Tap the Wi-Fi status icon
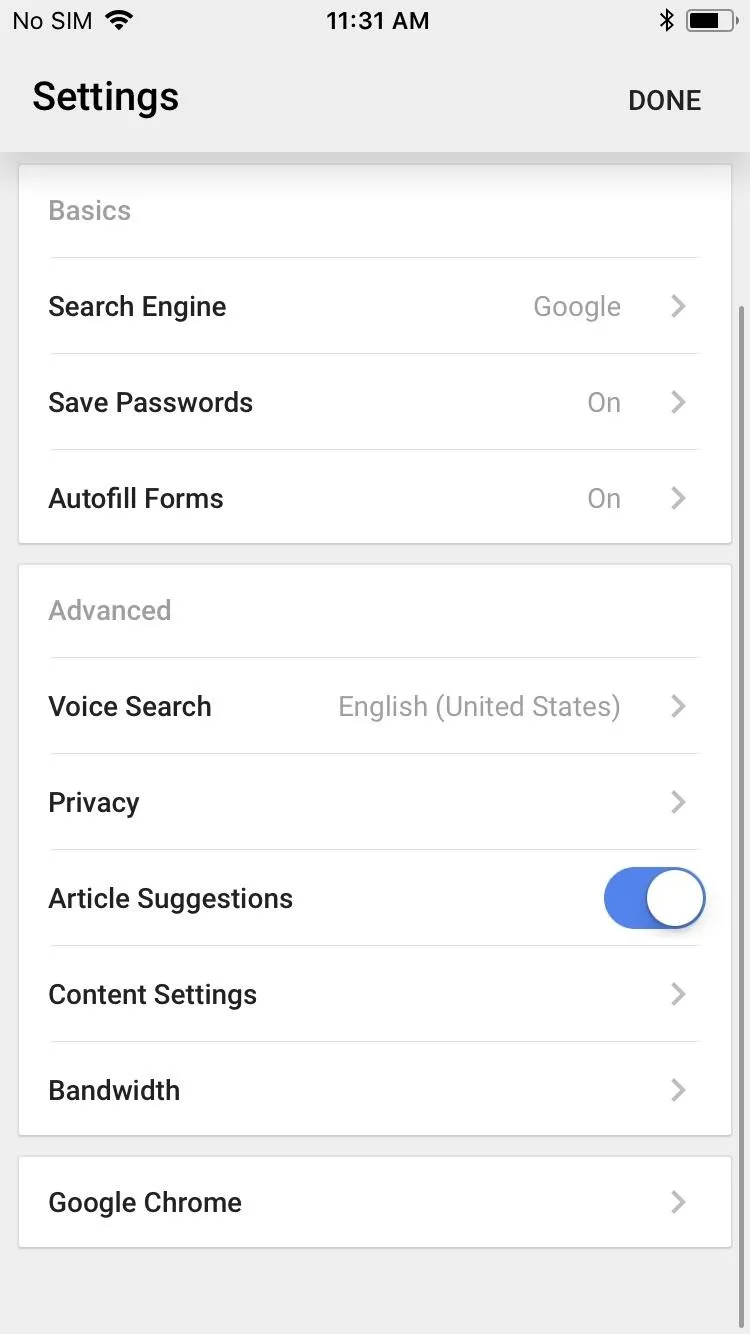 click(119, 20)
